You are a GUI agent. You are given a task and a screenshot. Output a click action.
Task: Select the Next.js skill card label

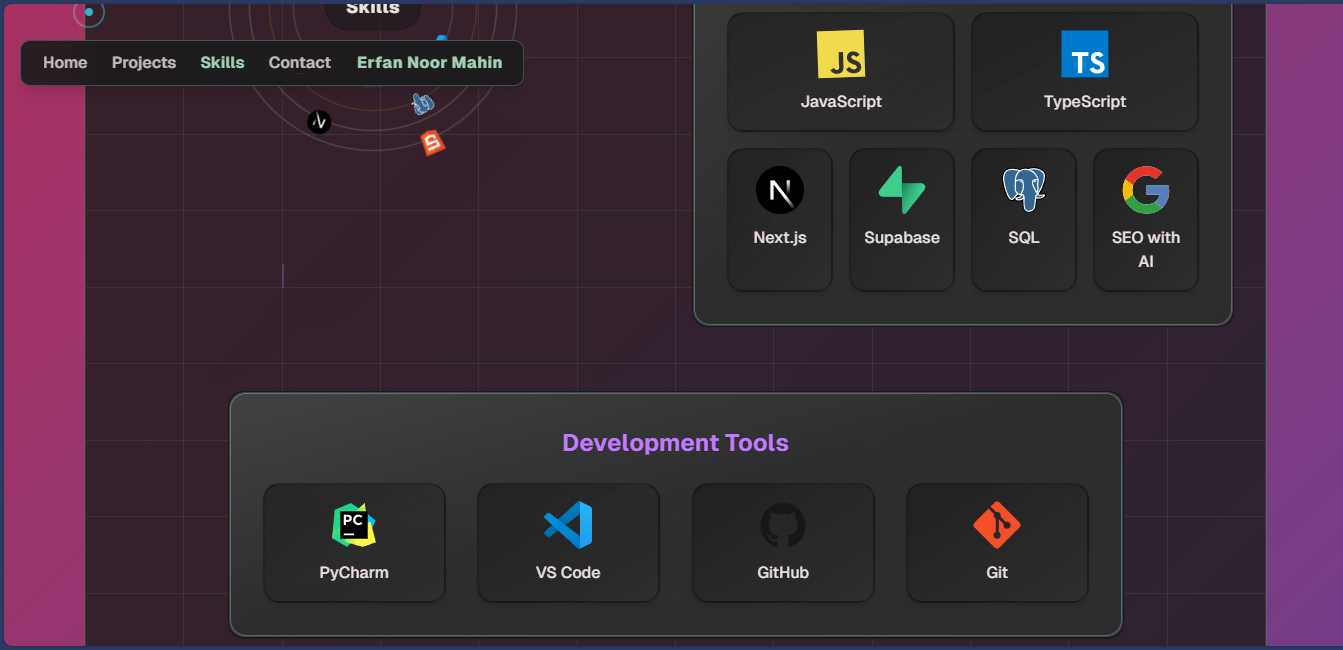click(780, 237)
